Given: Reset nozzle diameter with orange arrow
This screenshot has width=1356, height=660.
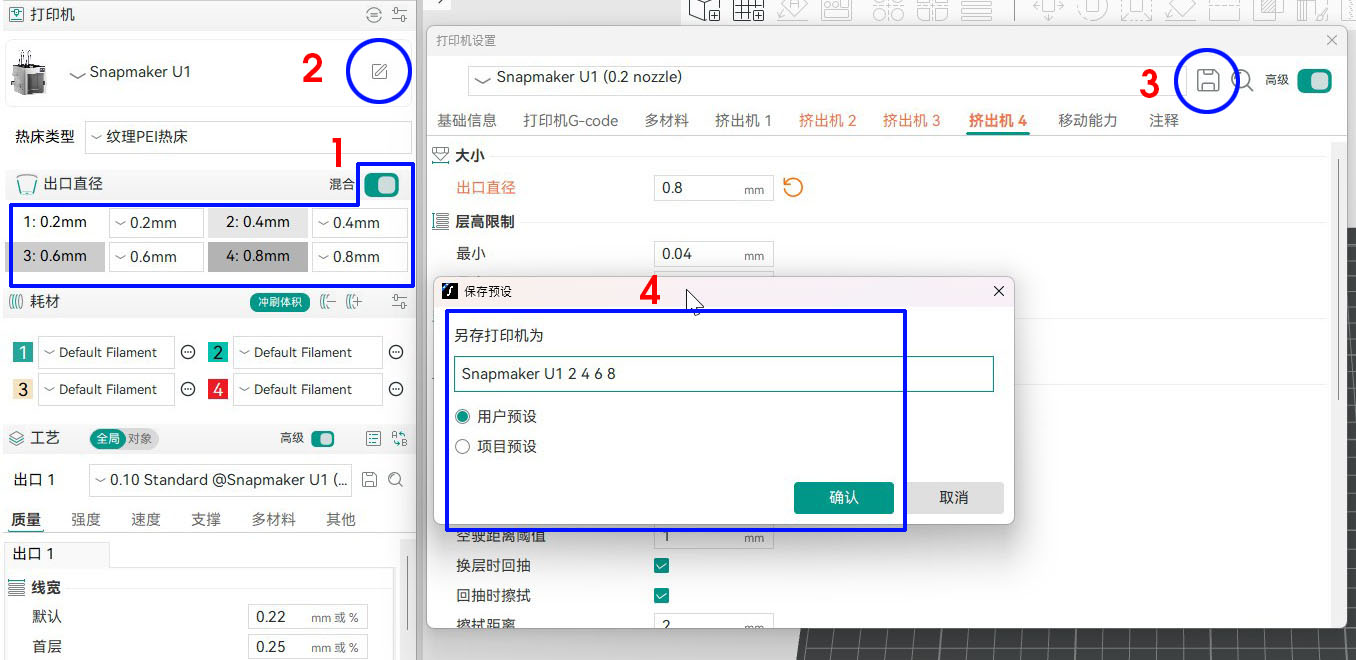Looking at the screenshot, I should [x=793, y=187].
